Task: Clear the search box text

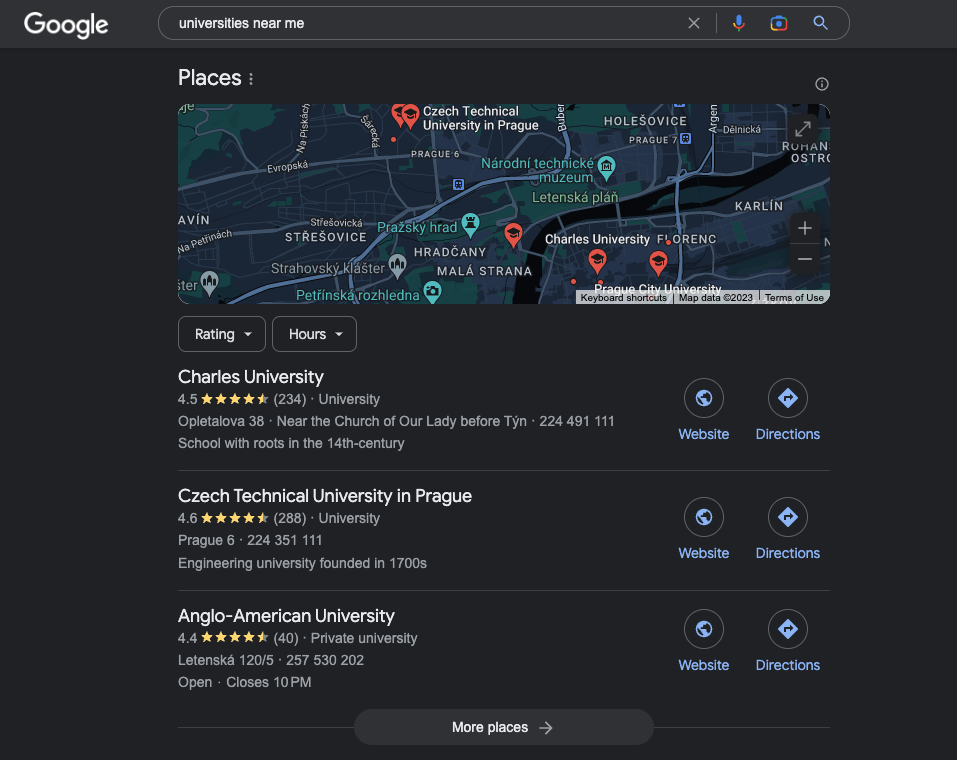Action: coord(693,23)
